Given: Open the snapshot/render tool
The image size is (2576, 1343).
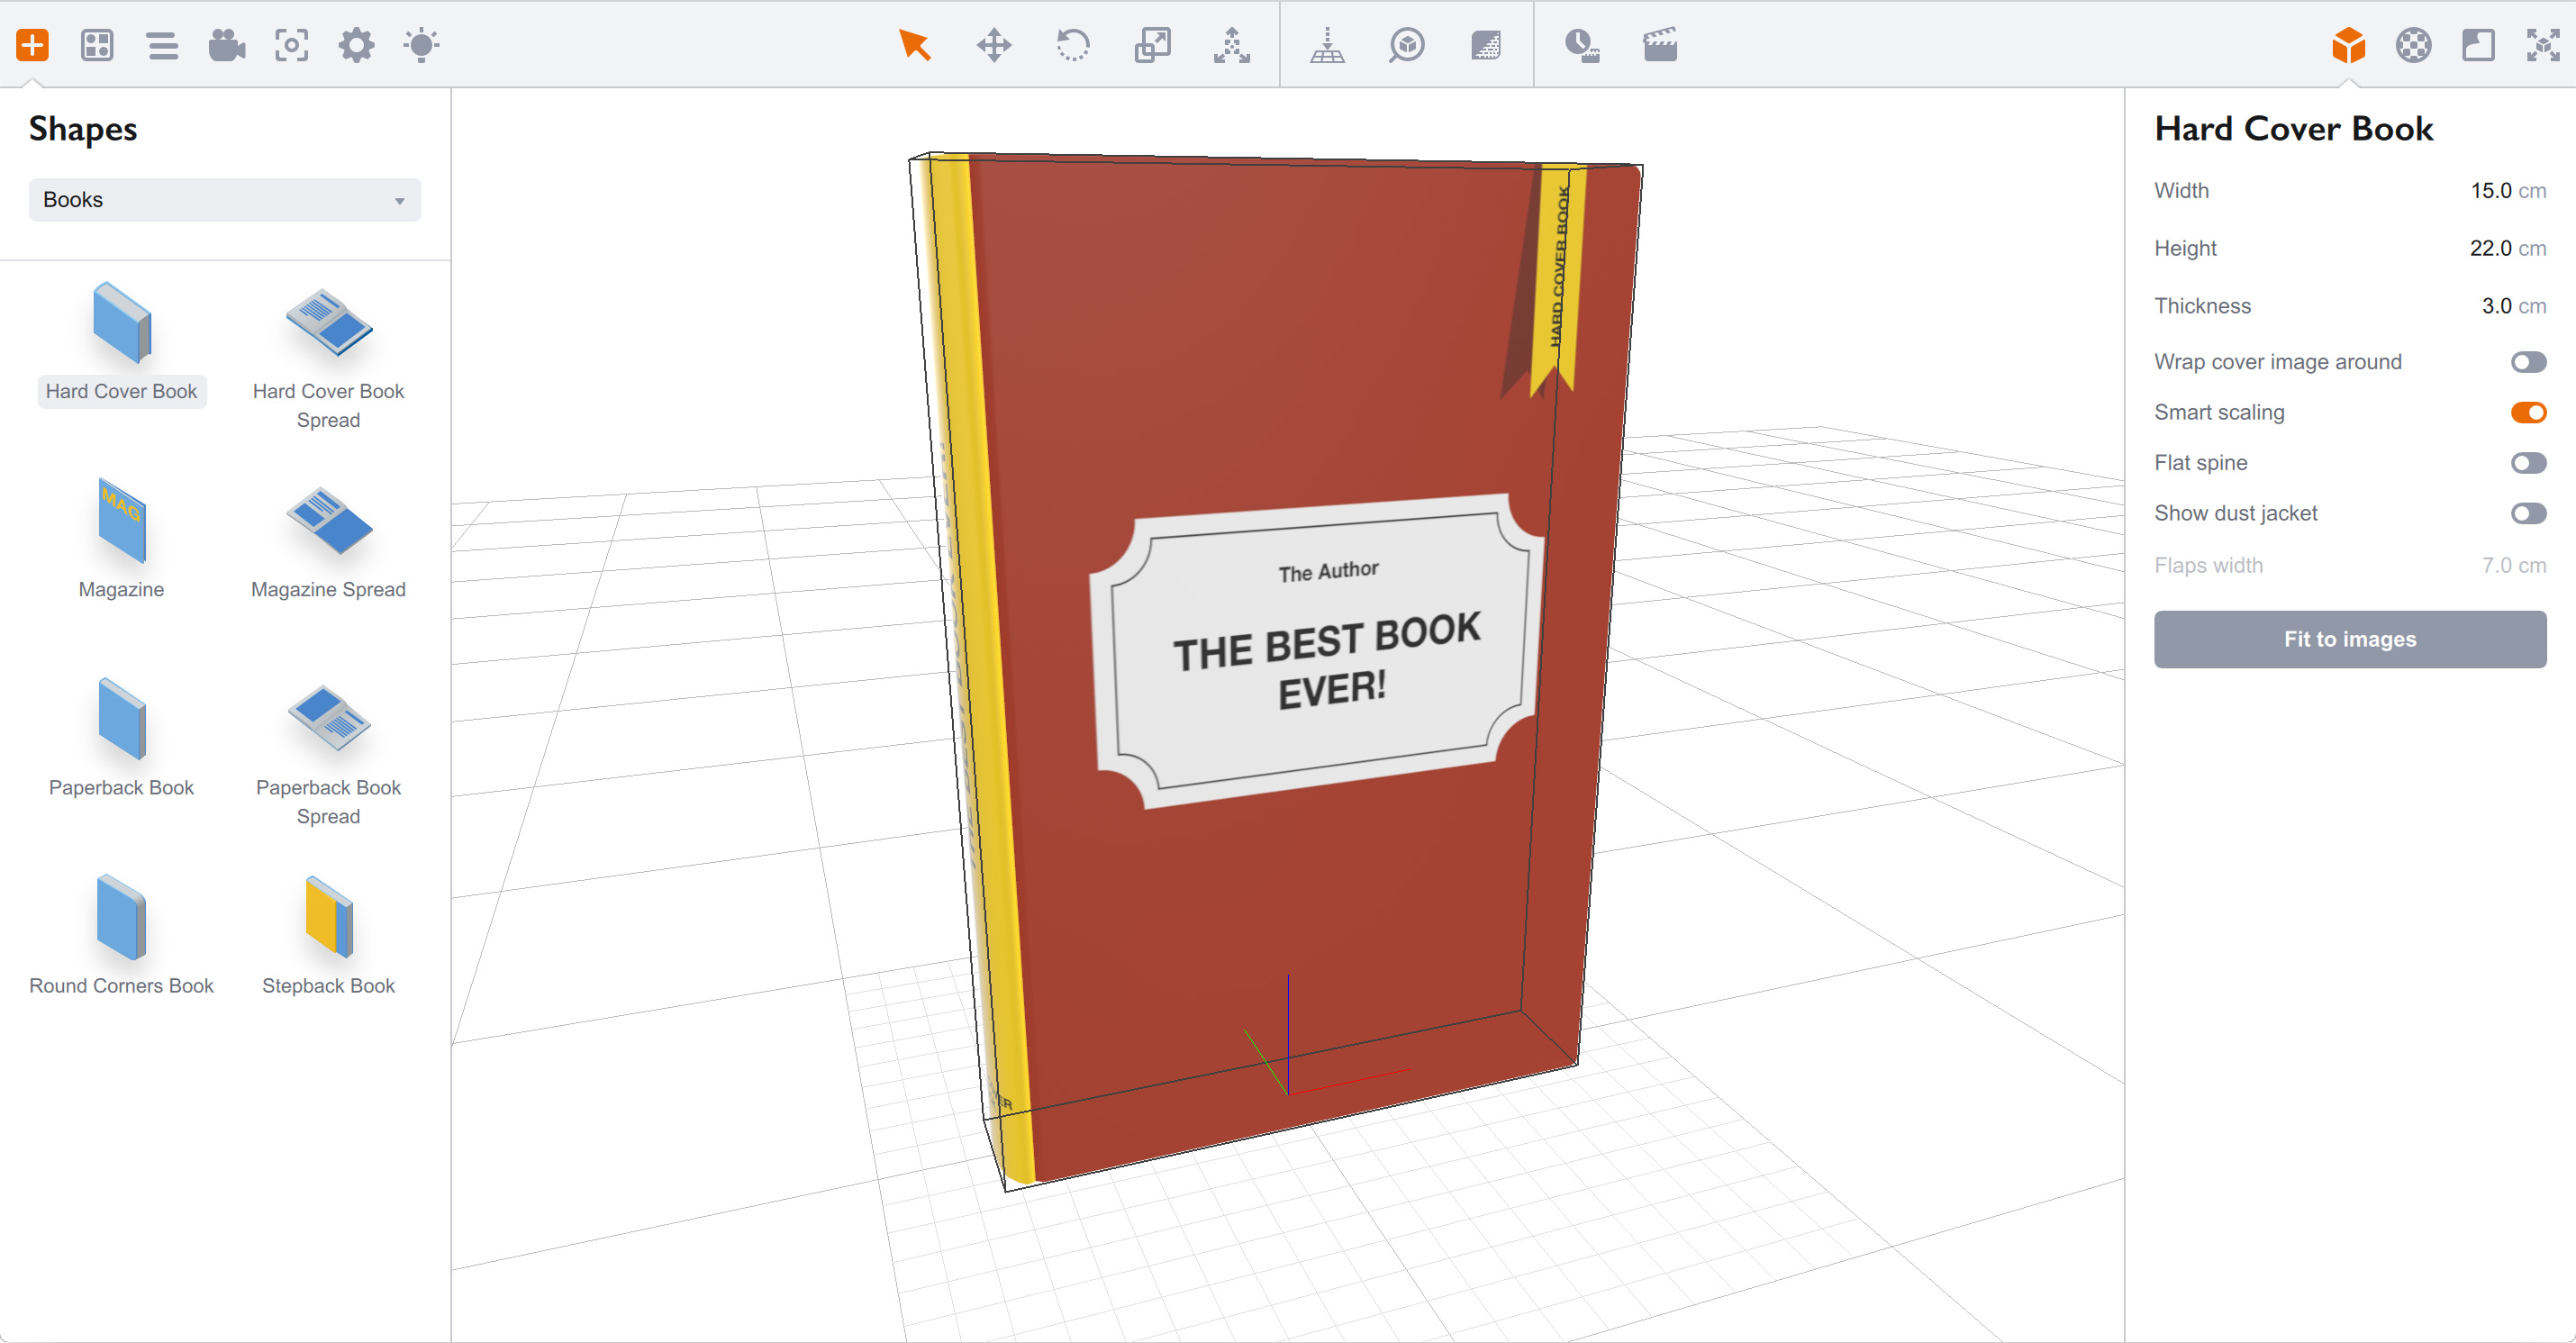Looking at the screenshot, I should click(291, 44).
